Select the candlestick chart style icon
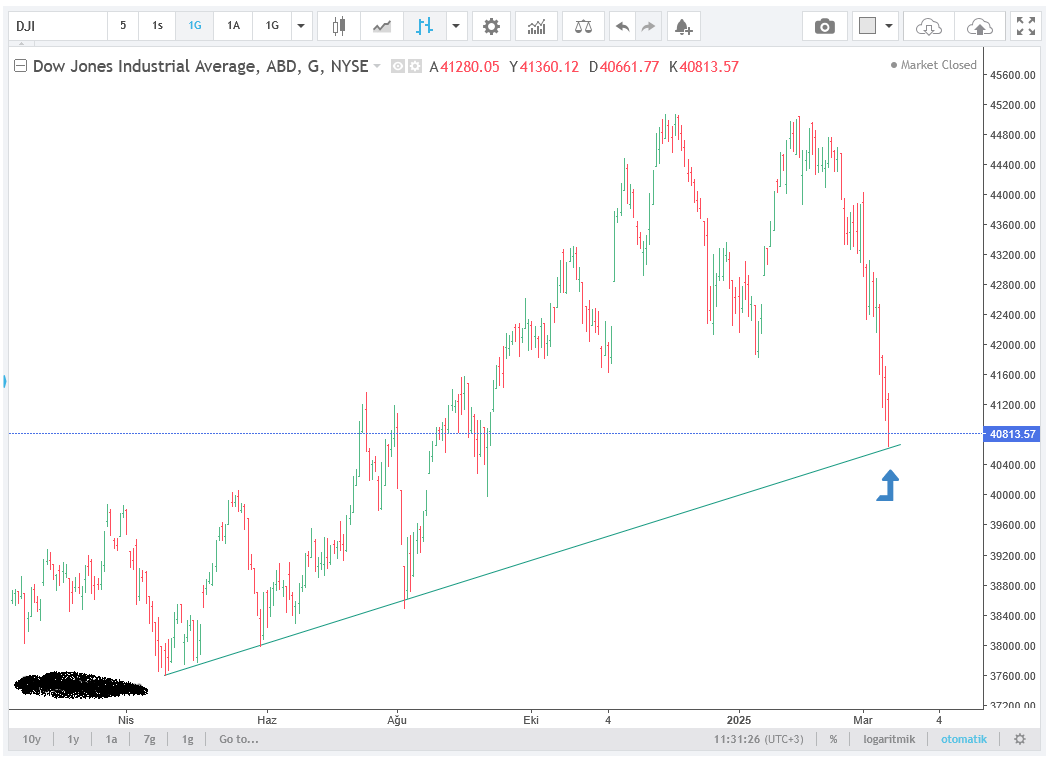Viewport: 1052px width, 764px height. (x=339, y=26)
